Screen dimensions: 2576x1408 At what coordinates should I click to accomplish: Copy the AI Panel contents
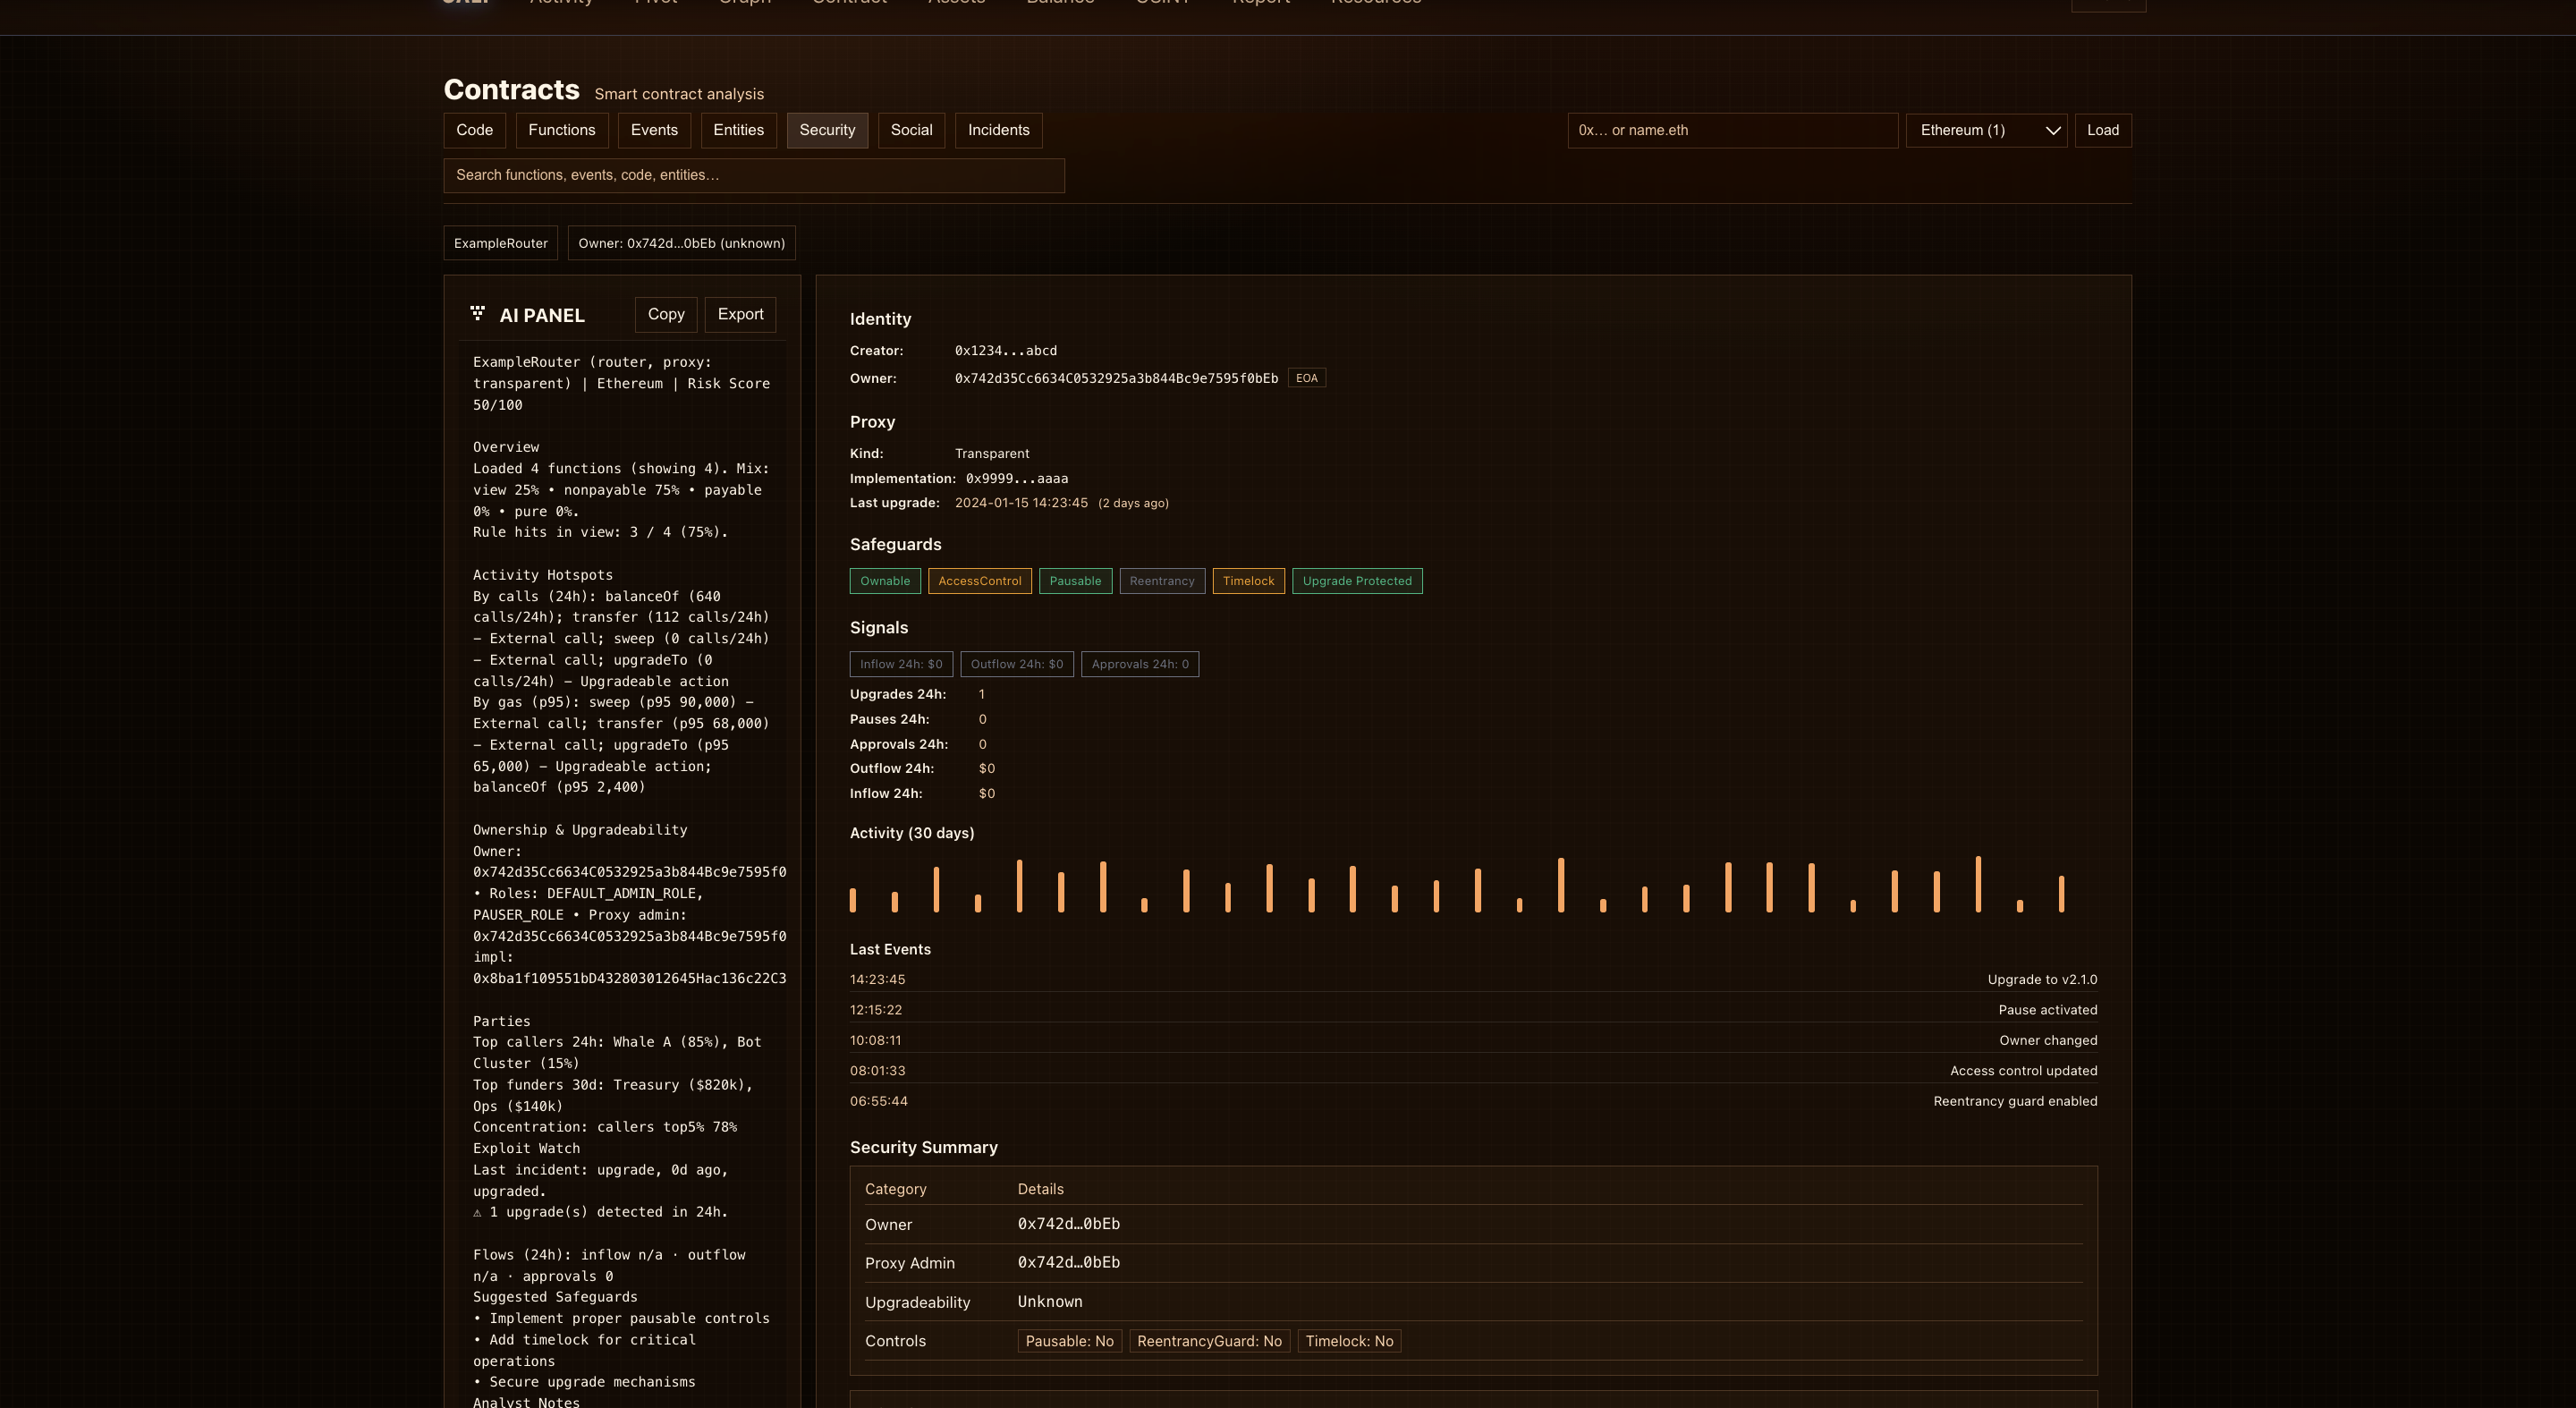pos(665,314)
